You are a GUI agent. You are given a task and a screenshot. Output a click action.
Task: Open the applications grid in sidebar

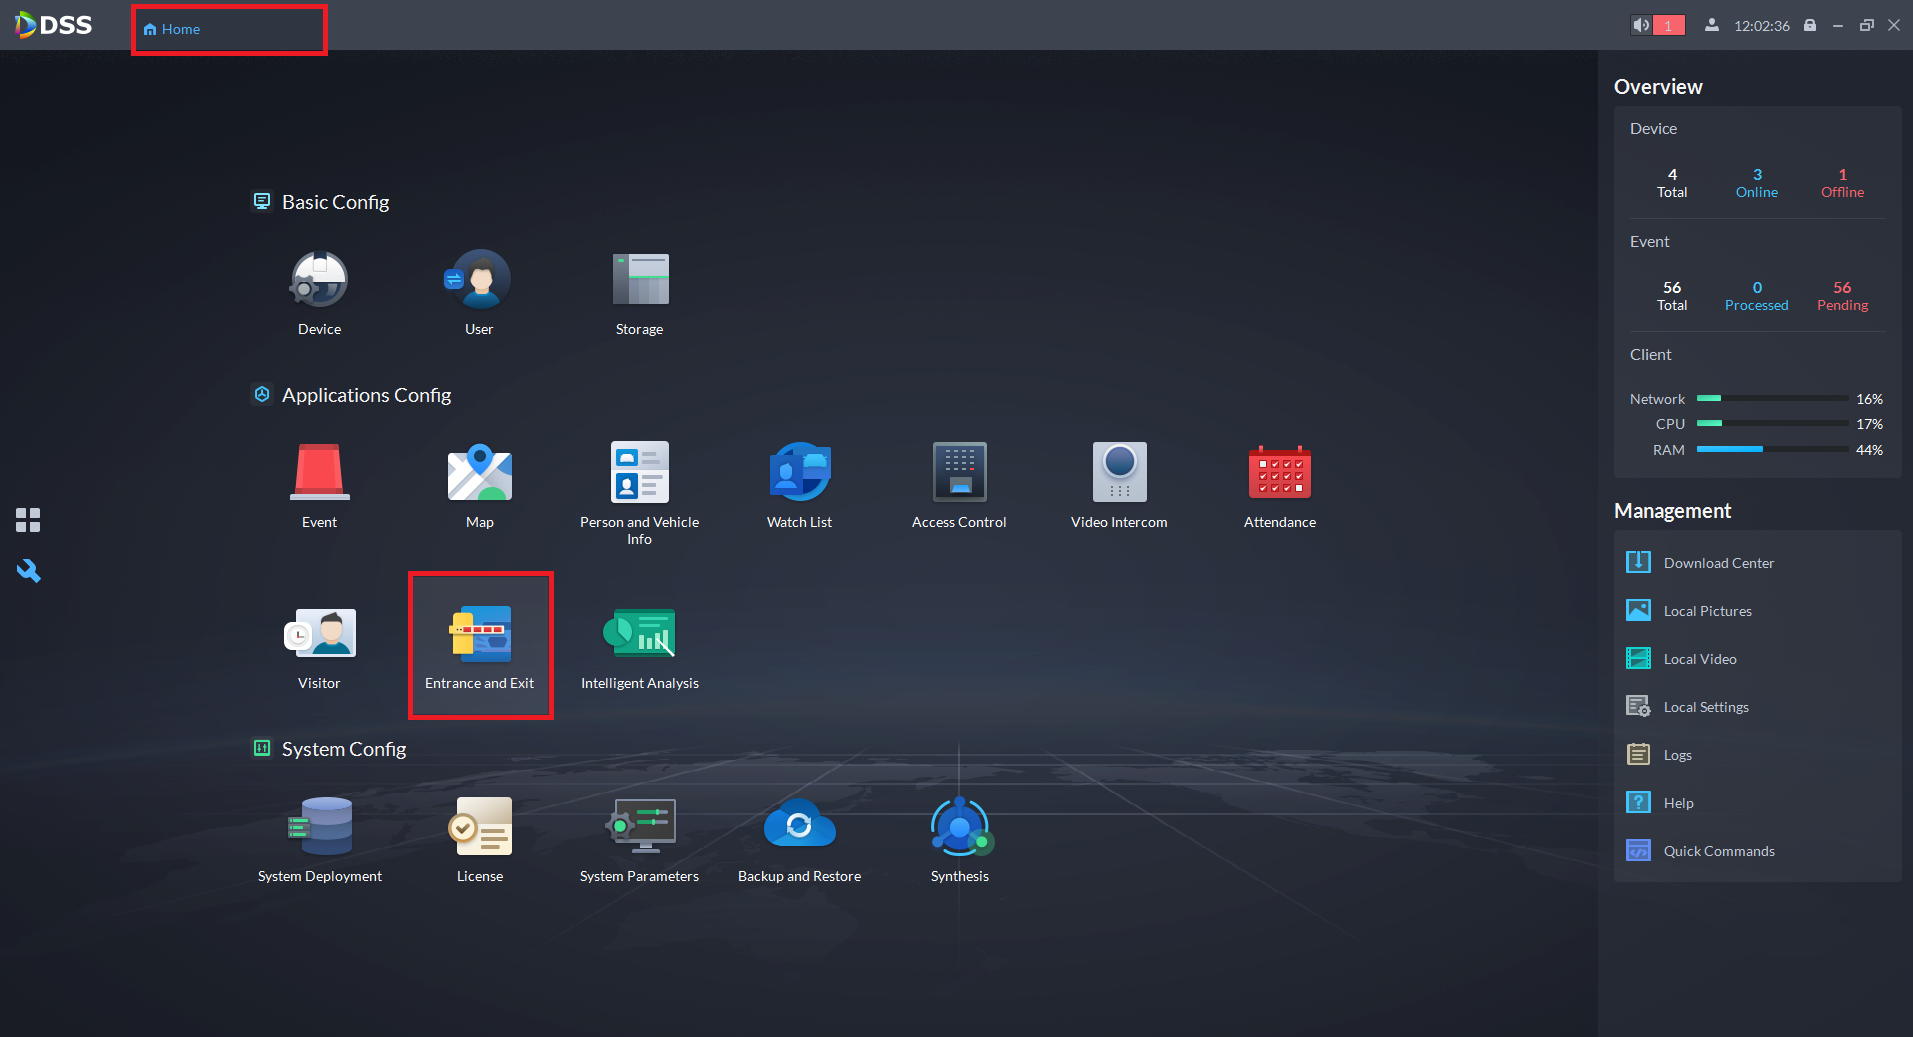[28, 520]
